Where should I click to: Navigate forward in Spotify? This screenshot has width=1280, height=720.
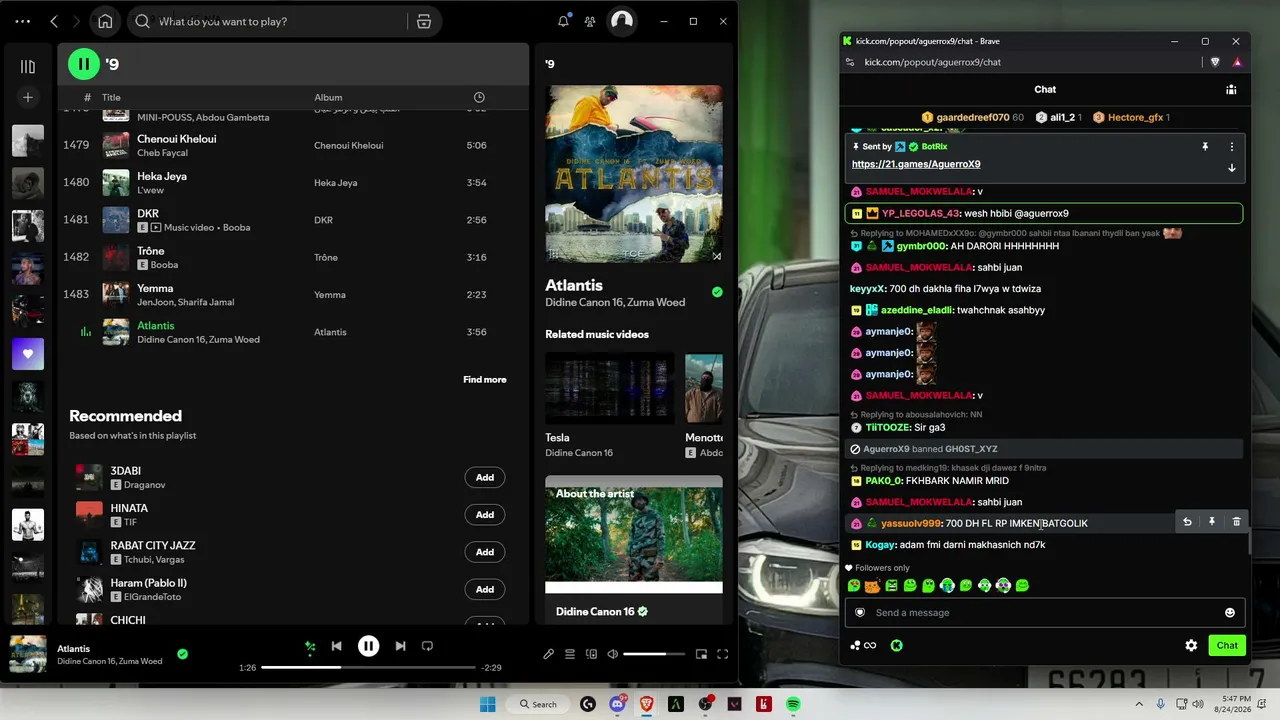(x=79, y=21)
